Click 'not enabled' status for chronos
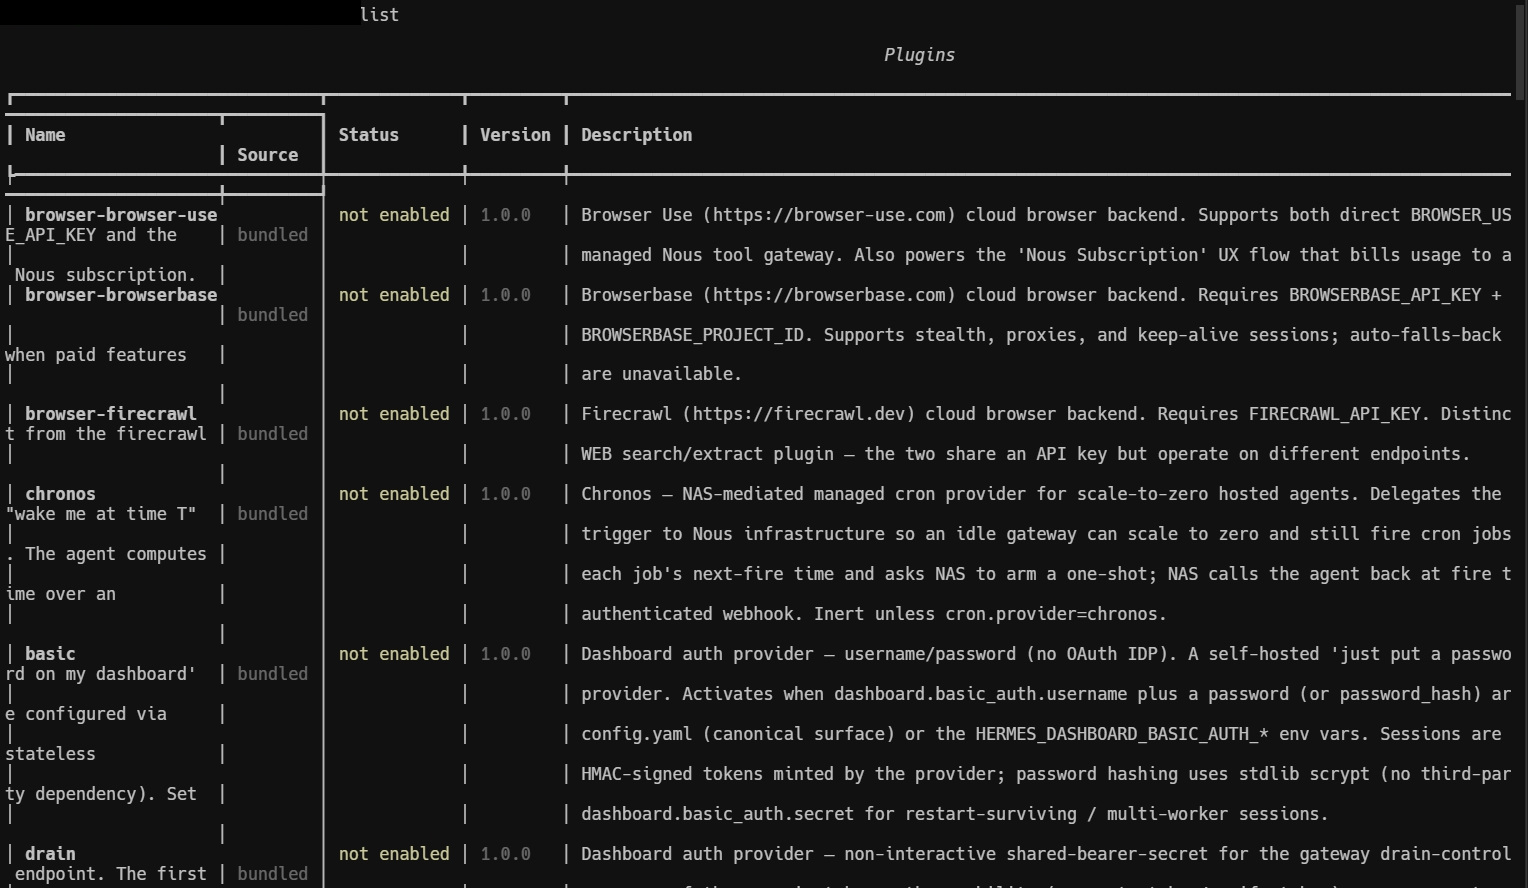The width and height of the screenshot is (1528, 888). (x=394, y=494)
